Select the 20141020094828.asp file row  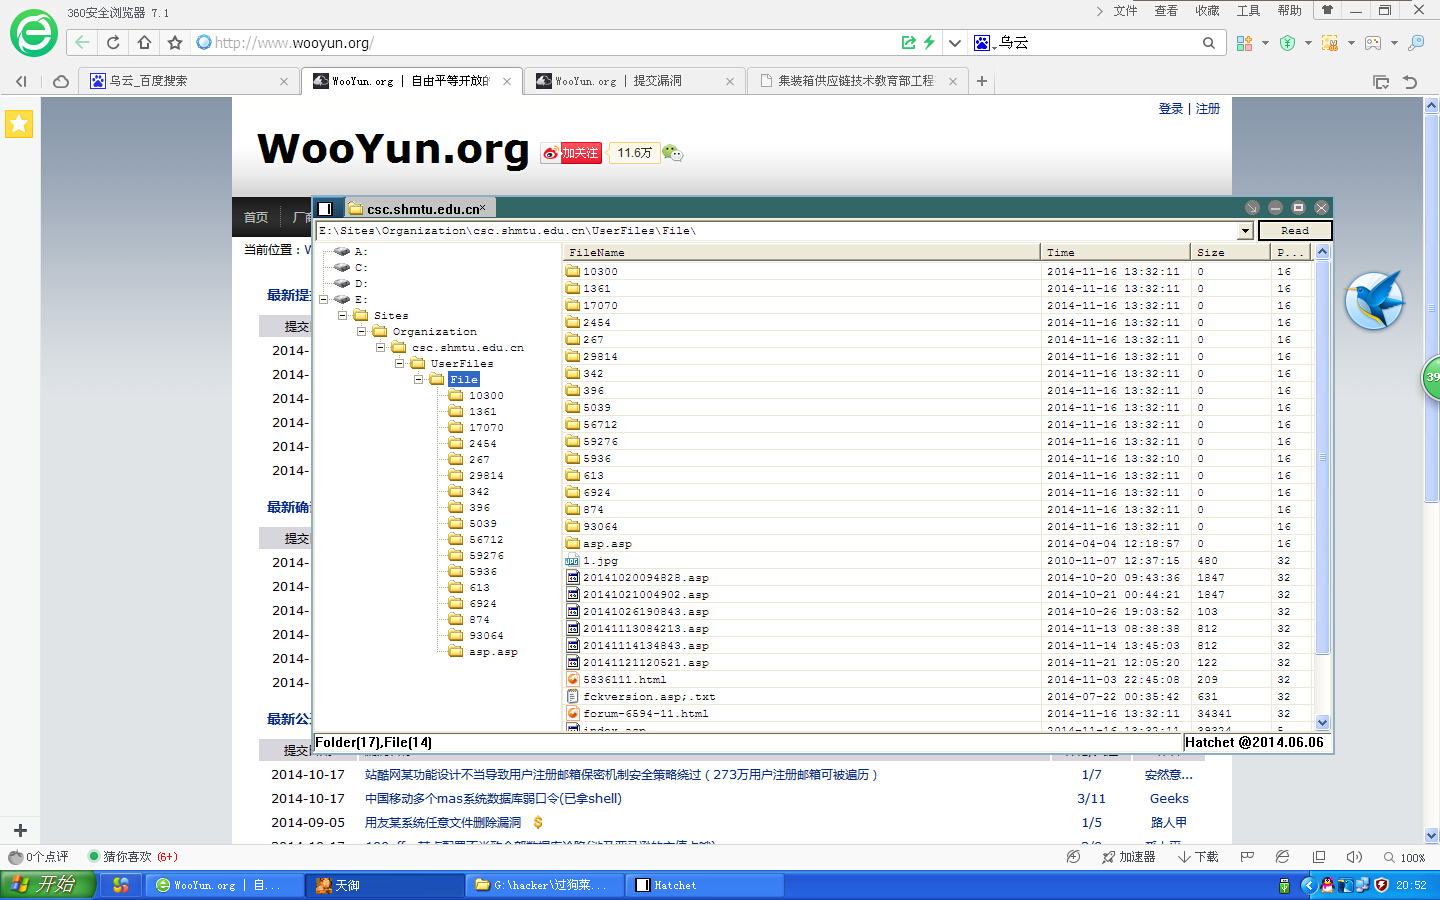940,578
